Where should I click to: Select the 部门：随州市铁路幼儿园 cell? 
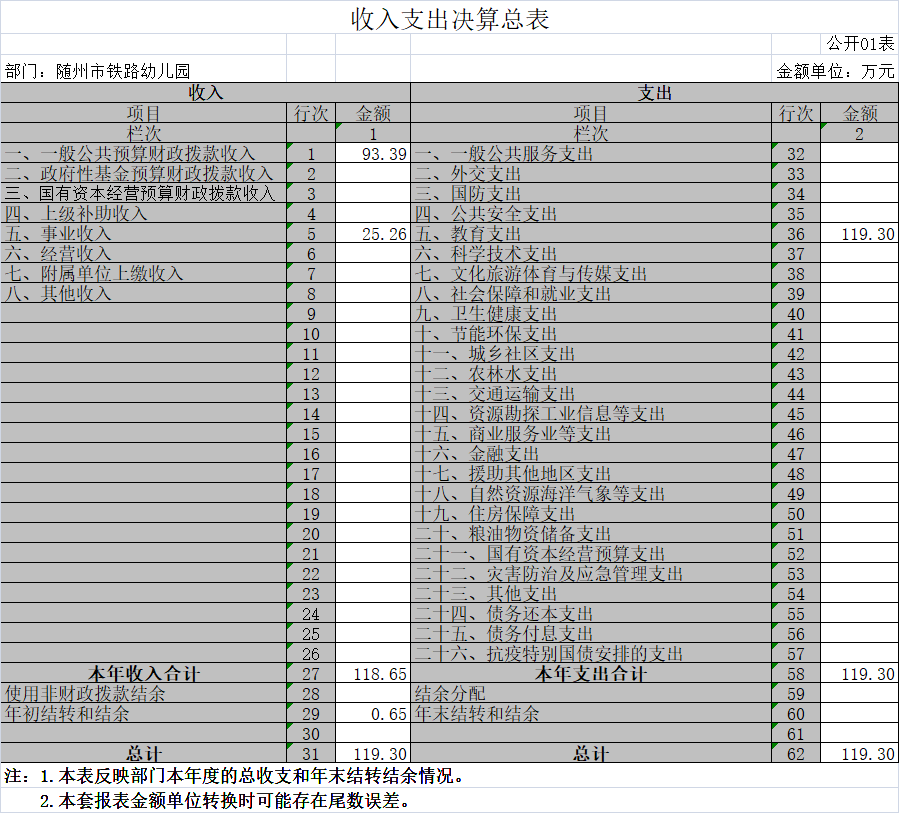[x=143, y=71]
